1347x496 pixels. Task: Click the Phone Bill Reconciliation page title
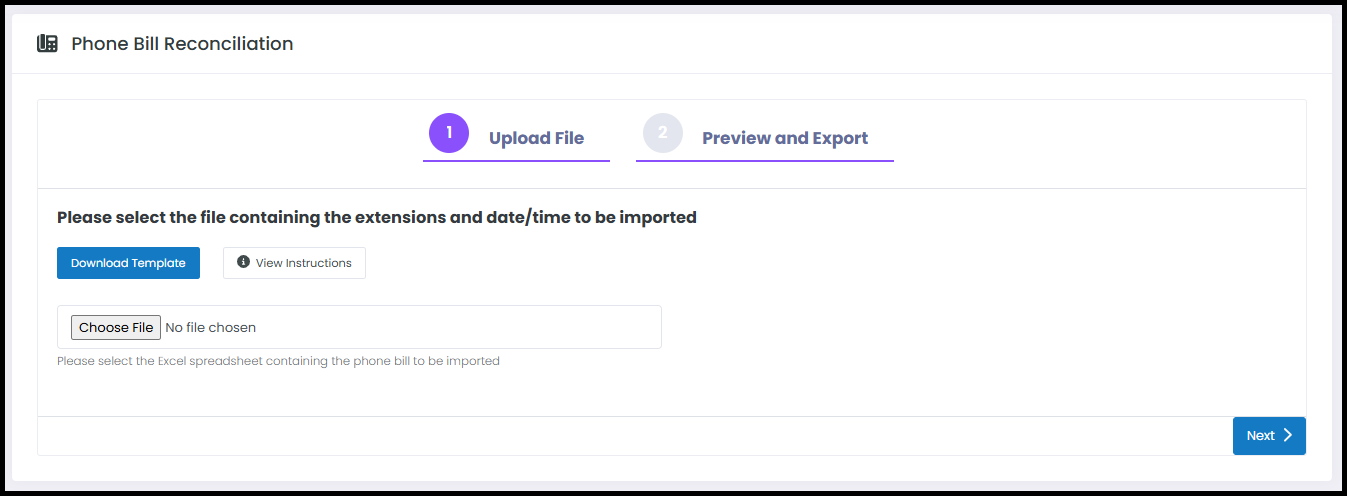pyautogui.click(x=182, y=44)
